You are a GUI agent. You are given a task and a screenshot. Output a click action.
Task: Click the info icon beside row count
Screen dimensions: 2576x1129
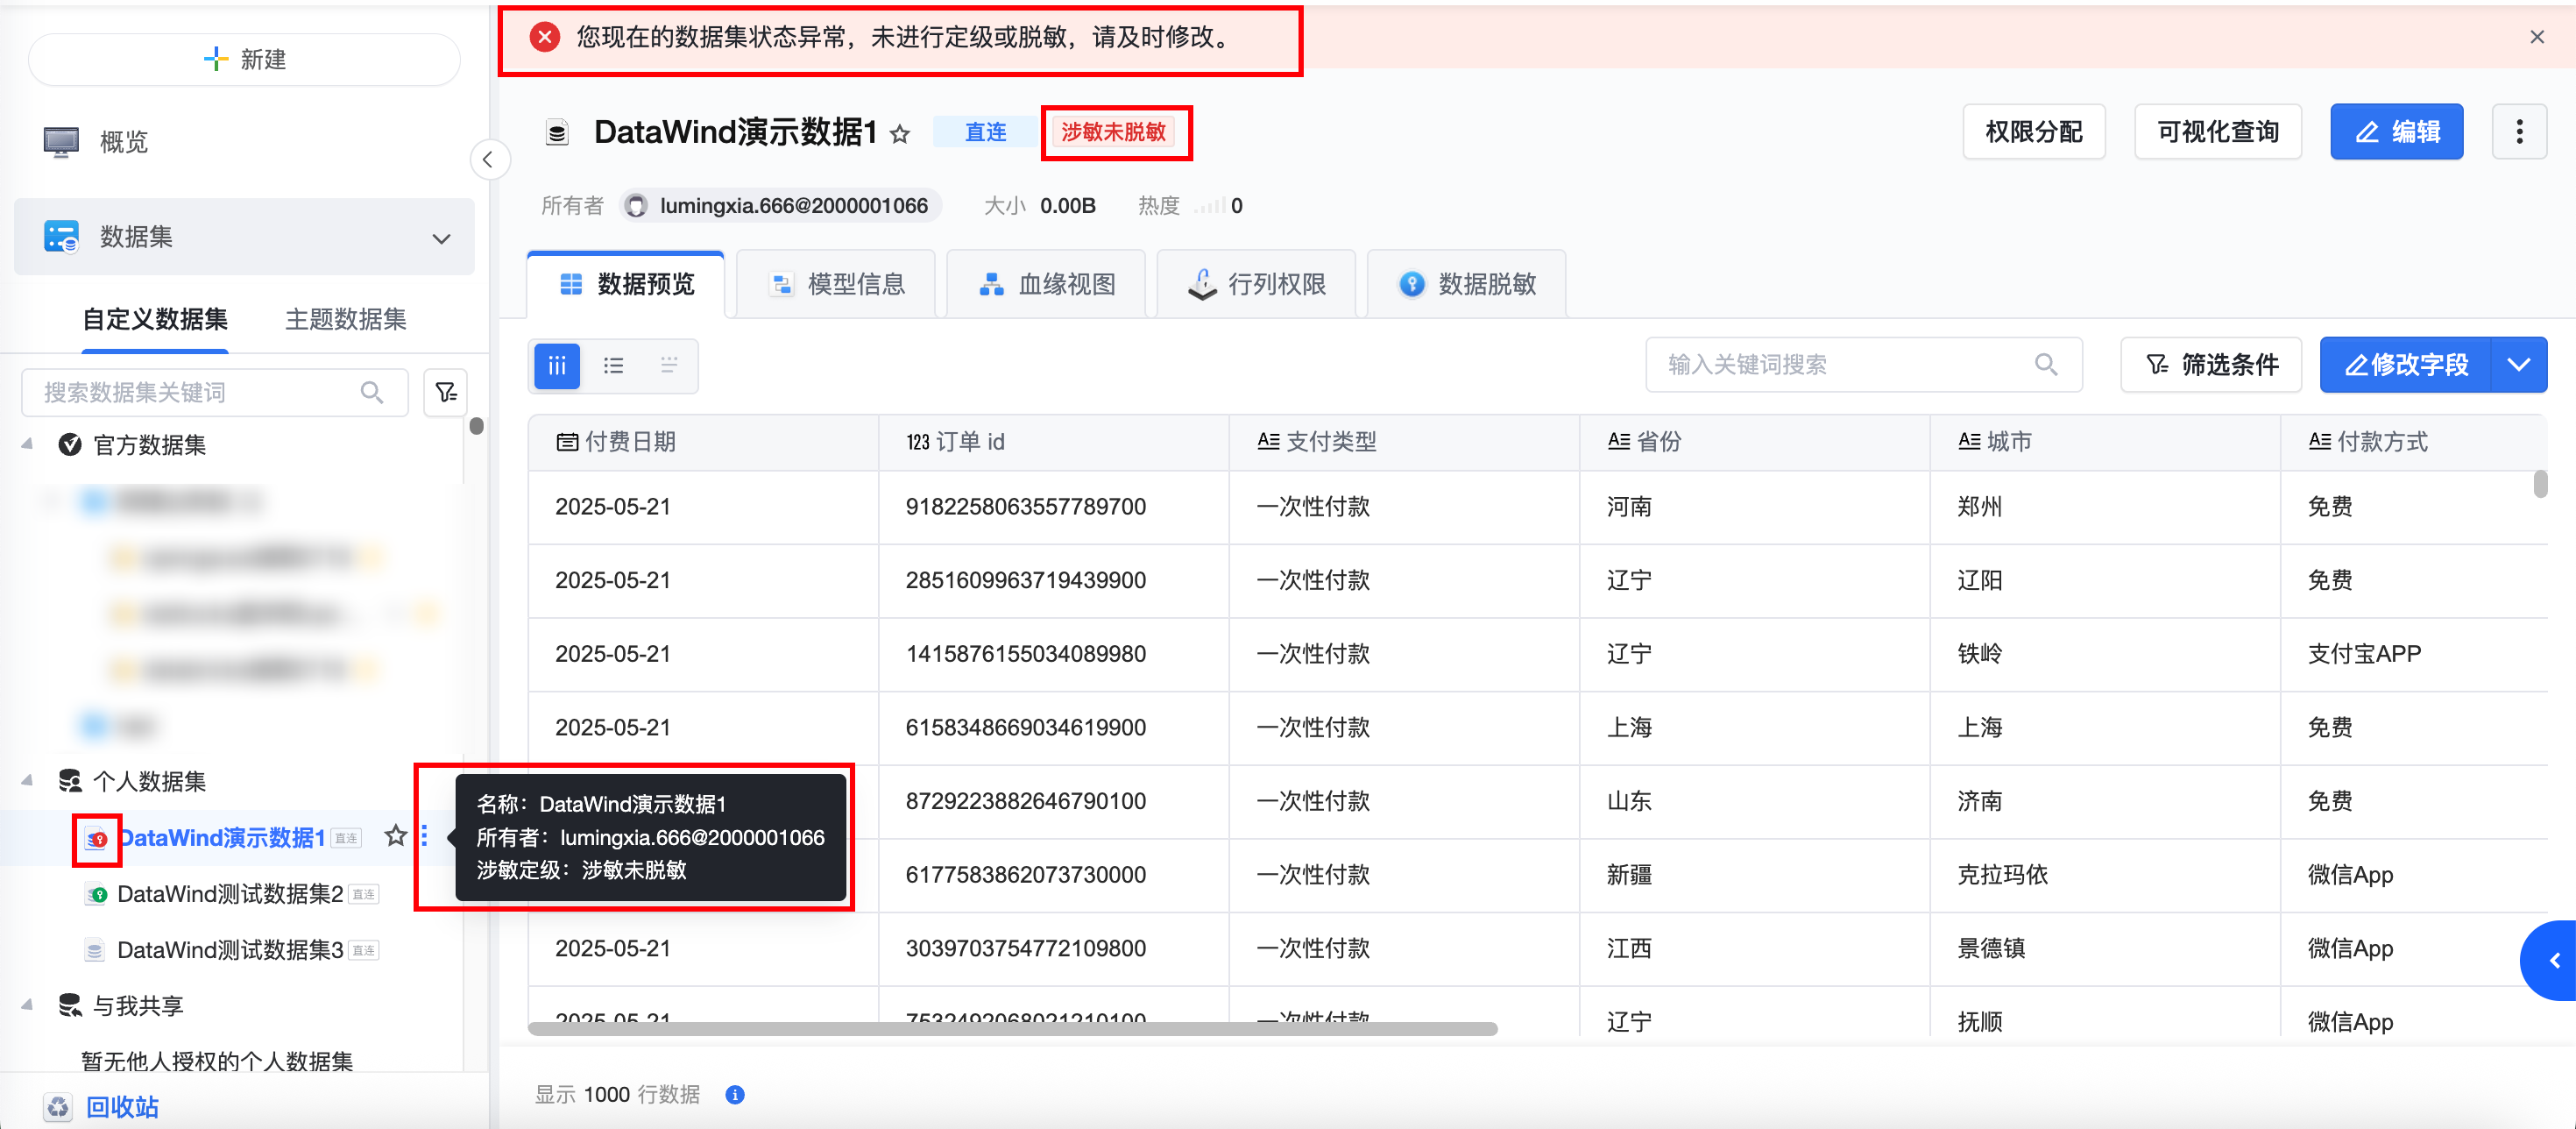[735, 1095]
